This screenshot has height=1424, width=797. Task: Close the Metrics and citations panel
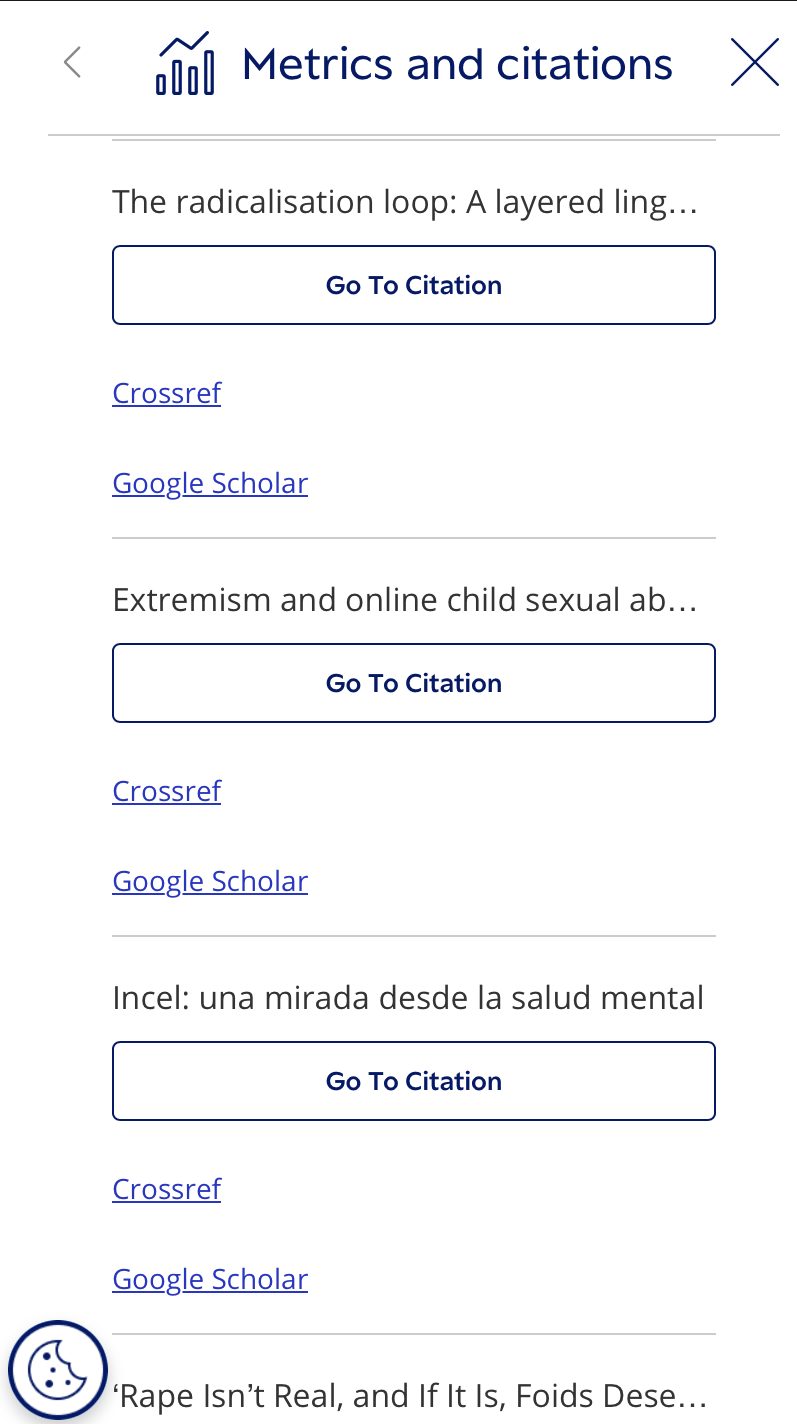755,62
